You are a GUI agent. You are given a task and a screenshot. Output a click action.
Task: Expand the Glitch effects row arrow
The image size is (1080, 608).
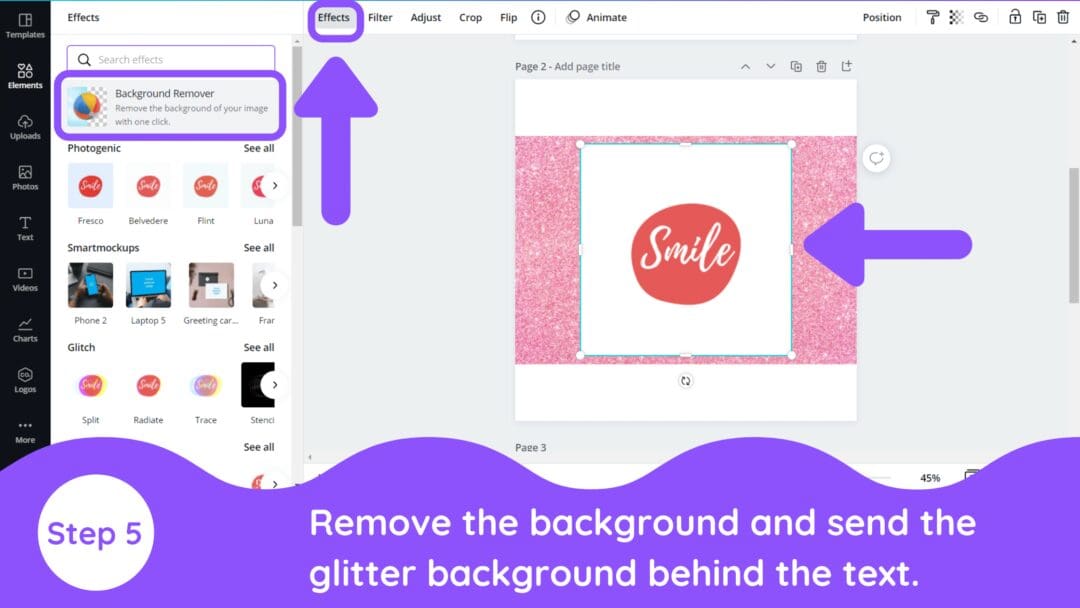[275, 384]
